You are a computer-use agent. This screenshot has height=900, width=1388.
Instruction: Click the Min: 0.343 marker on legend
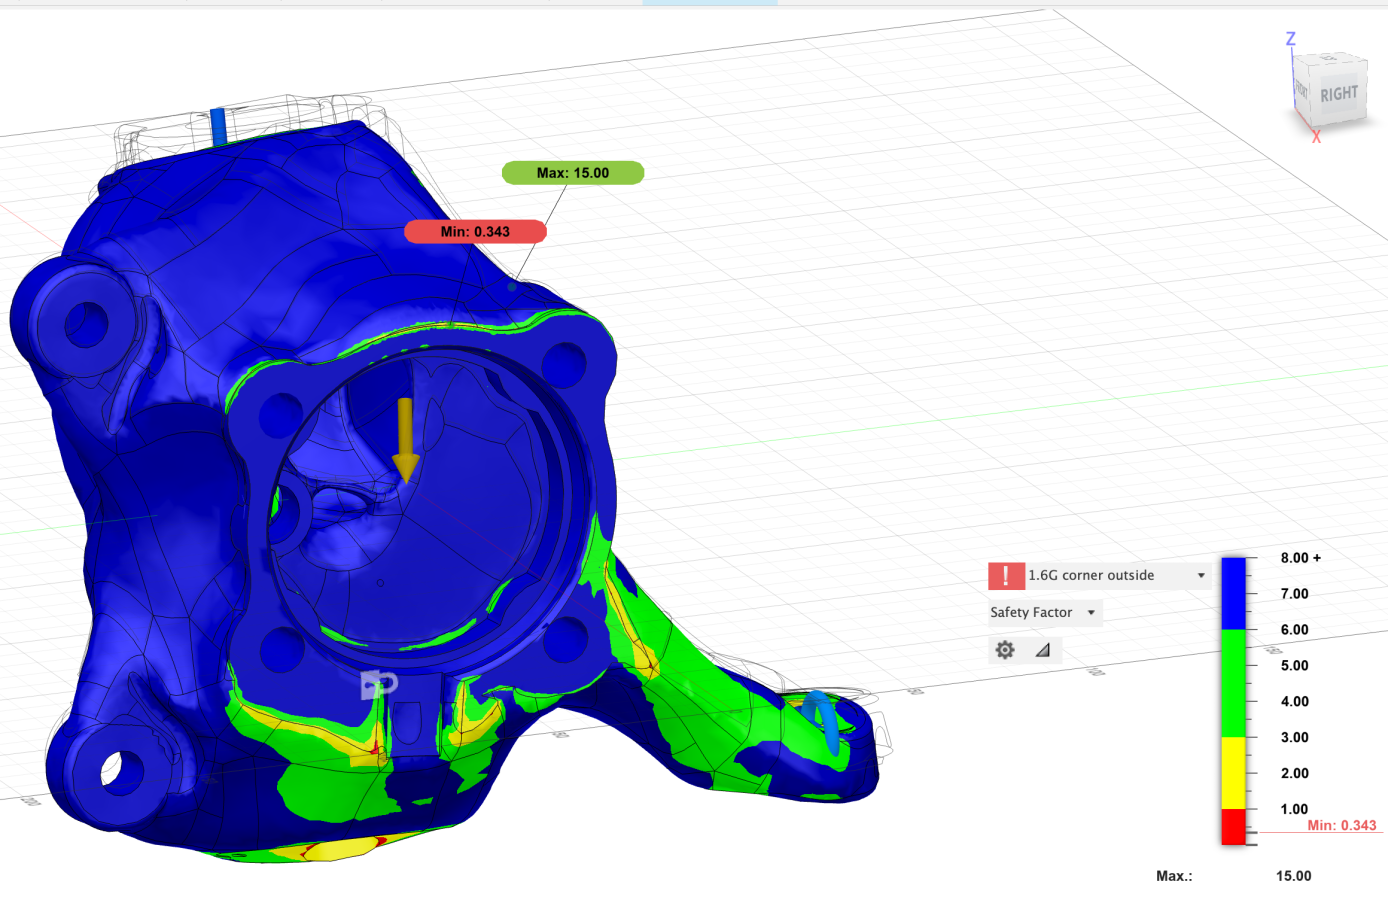pyautogui.click(x=1341, y=826)
